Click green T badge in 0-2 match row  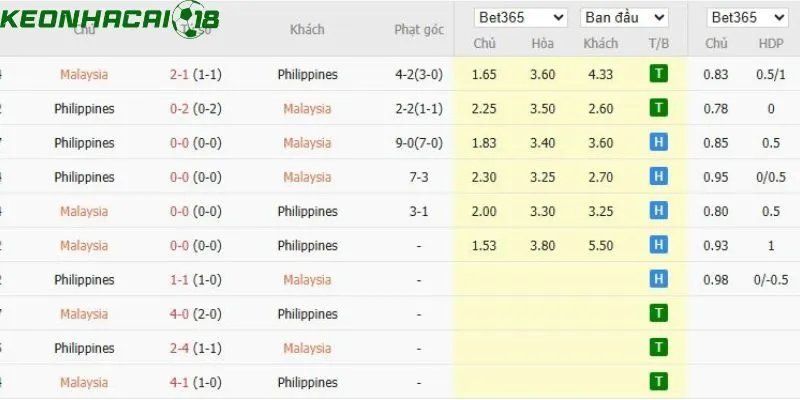(659, 108)
